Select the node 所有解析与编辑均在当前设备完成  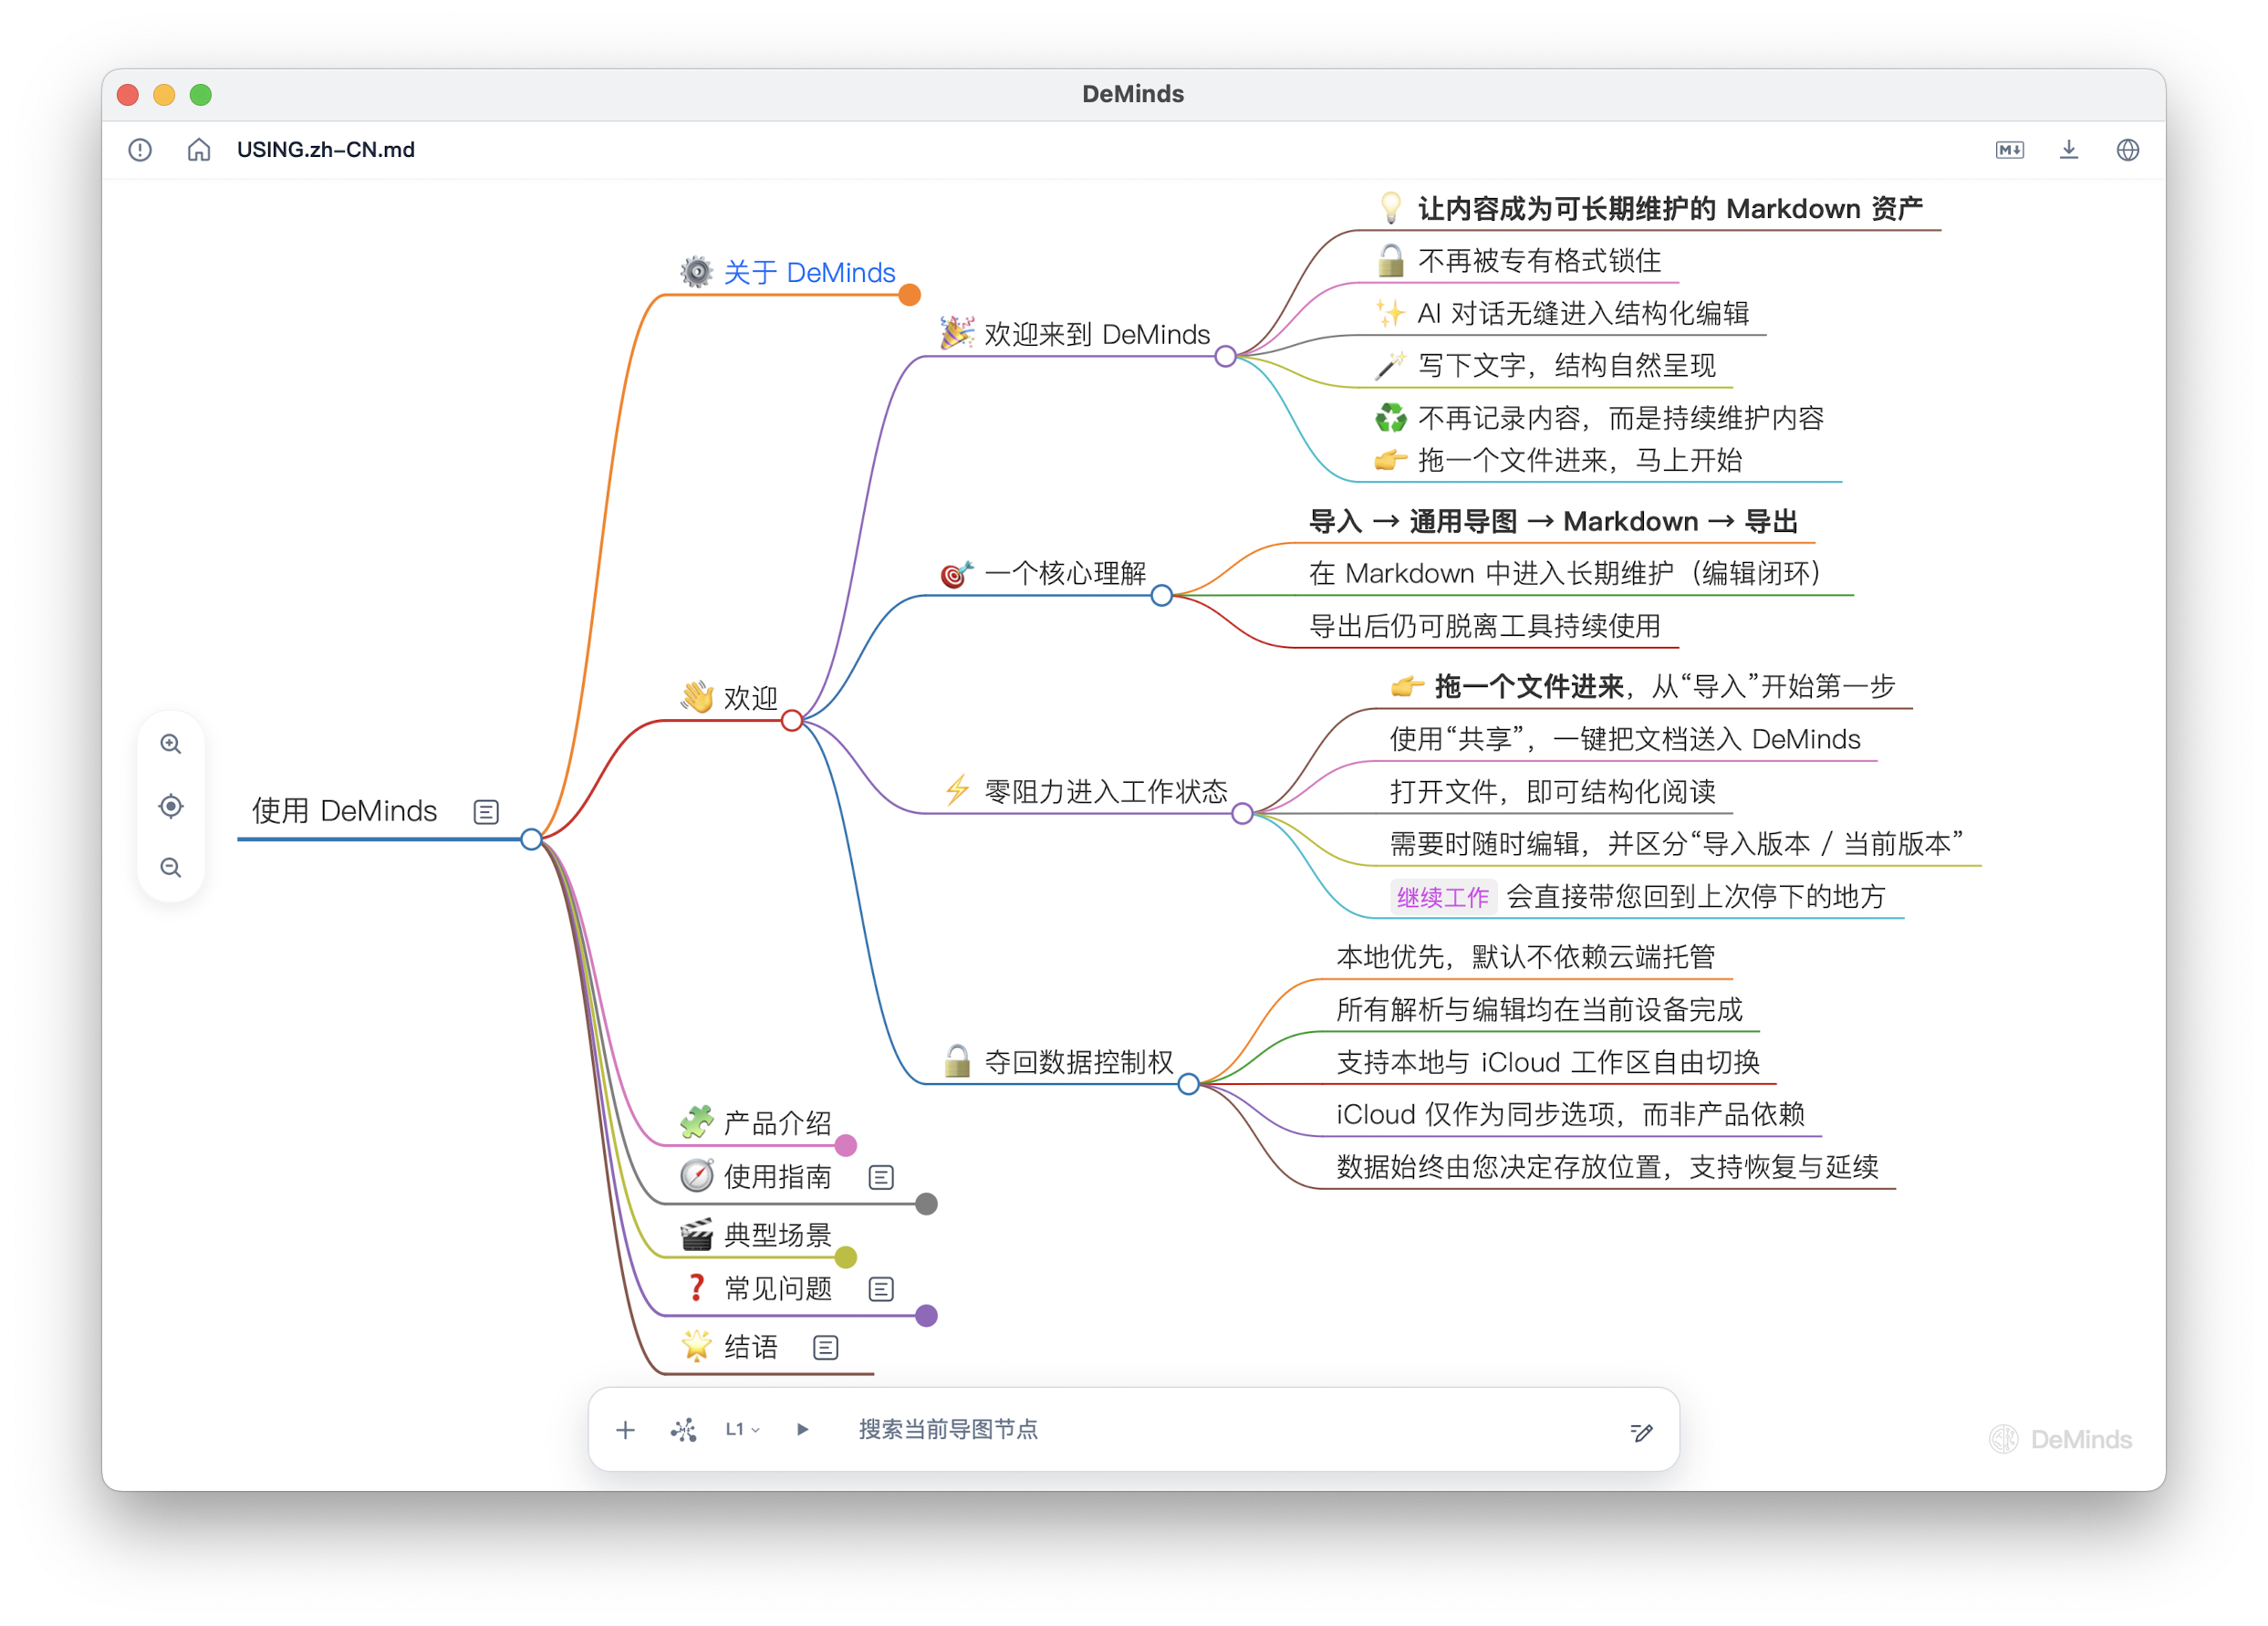pyautogui.click(x=1540, y=1010)
